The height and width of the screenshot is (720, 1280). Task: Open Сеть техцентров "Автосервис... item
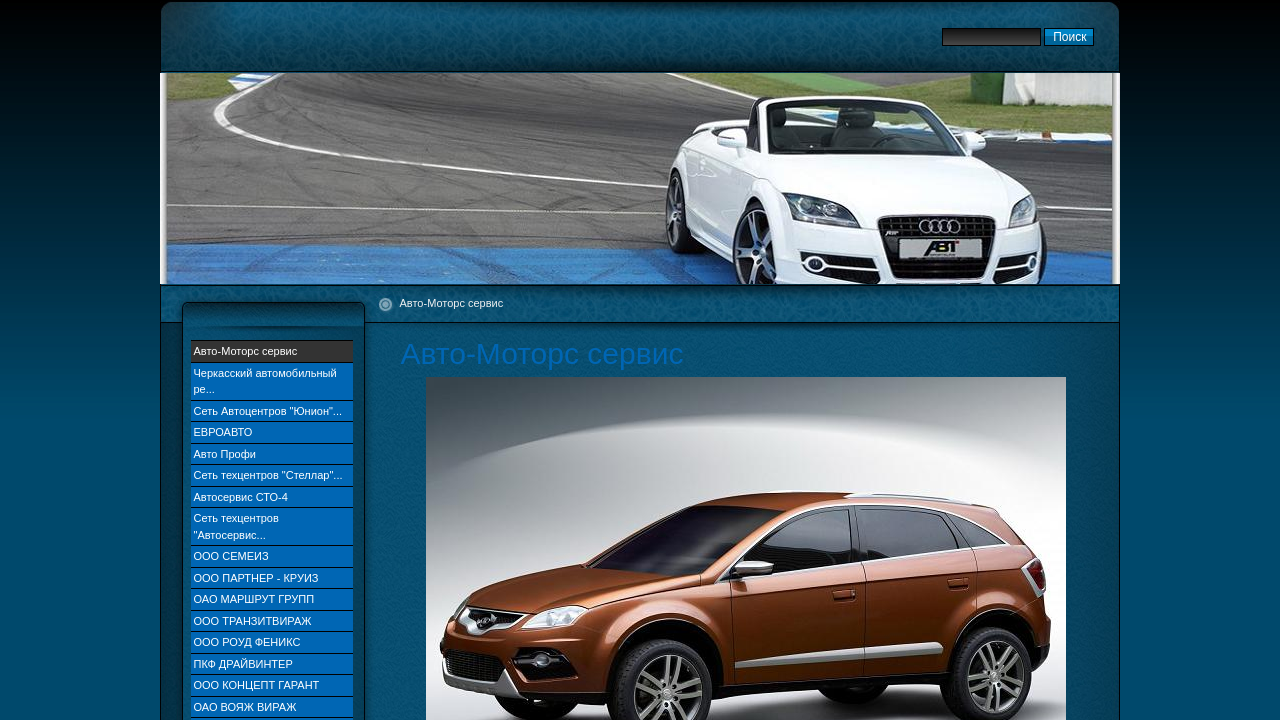coord(272,527)
